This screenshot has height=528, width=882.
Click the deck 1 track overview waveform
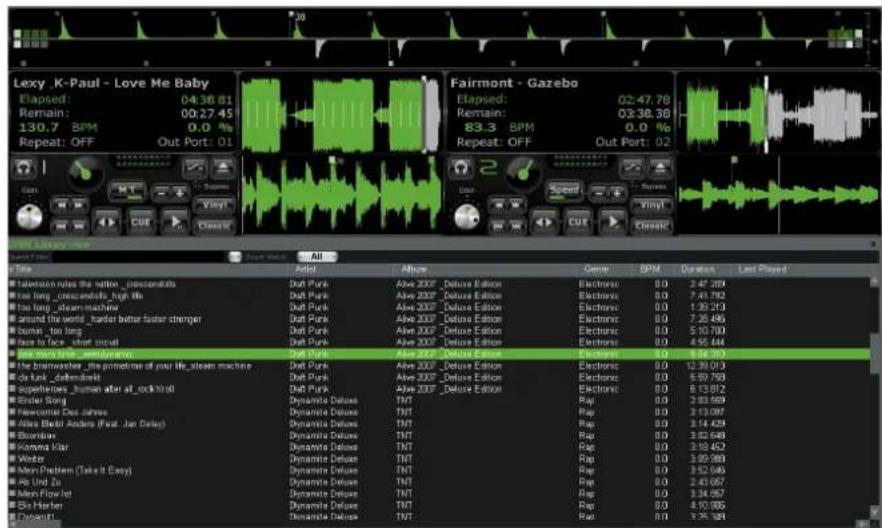(340, 115)
